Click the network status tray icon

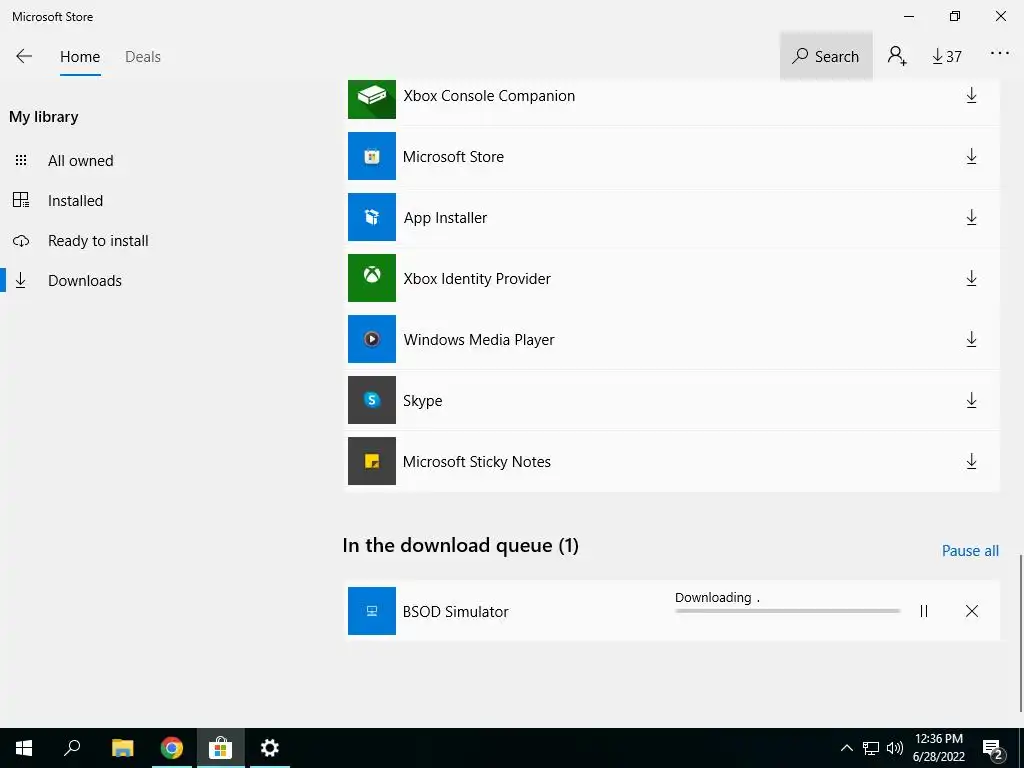click(871, 748)
